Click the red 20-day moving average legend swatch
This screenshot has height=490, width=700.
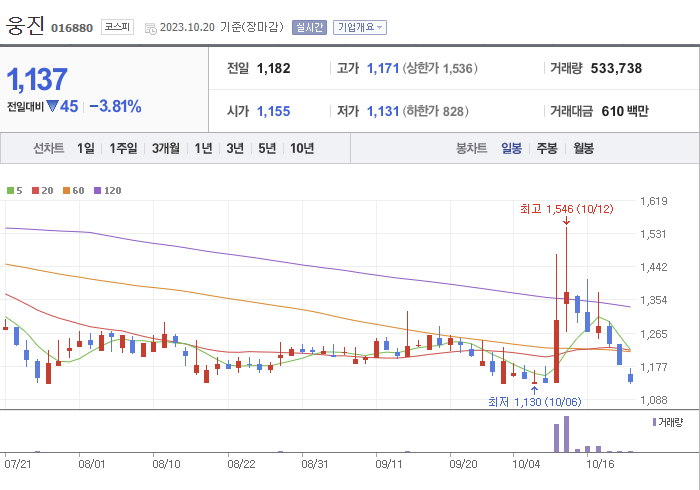(x=35, y=191)
